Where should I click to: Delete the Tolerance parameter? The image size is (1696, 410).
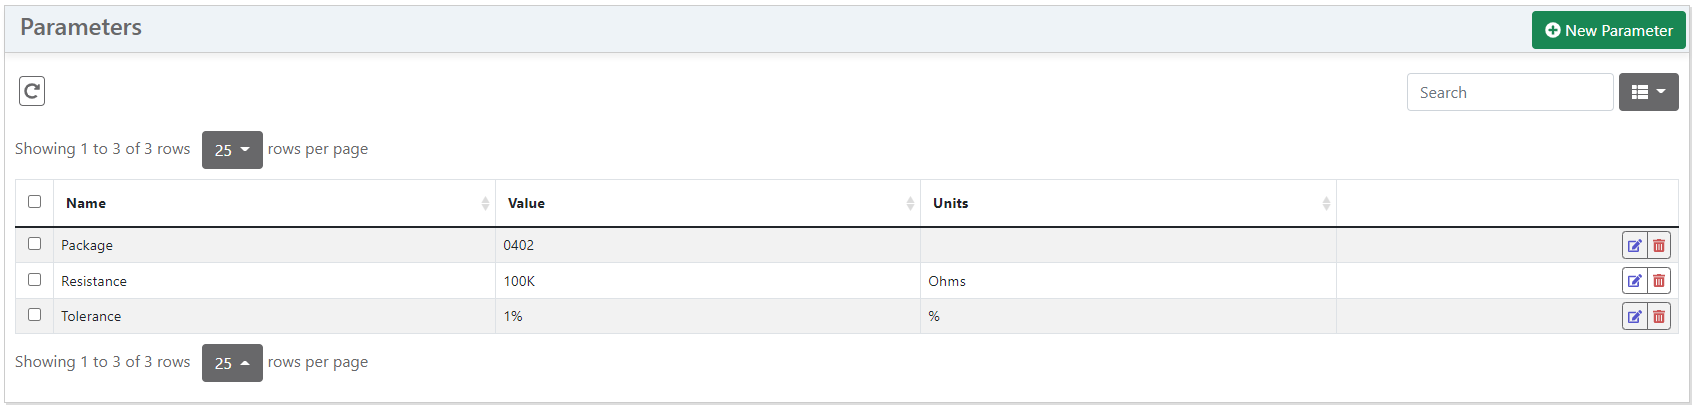tap(1659, 316)
